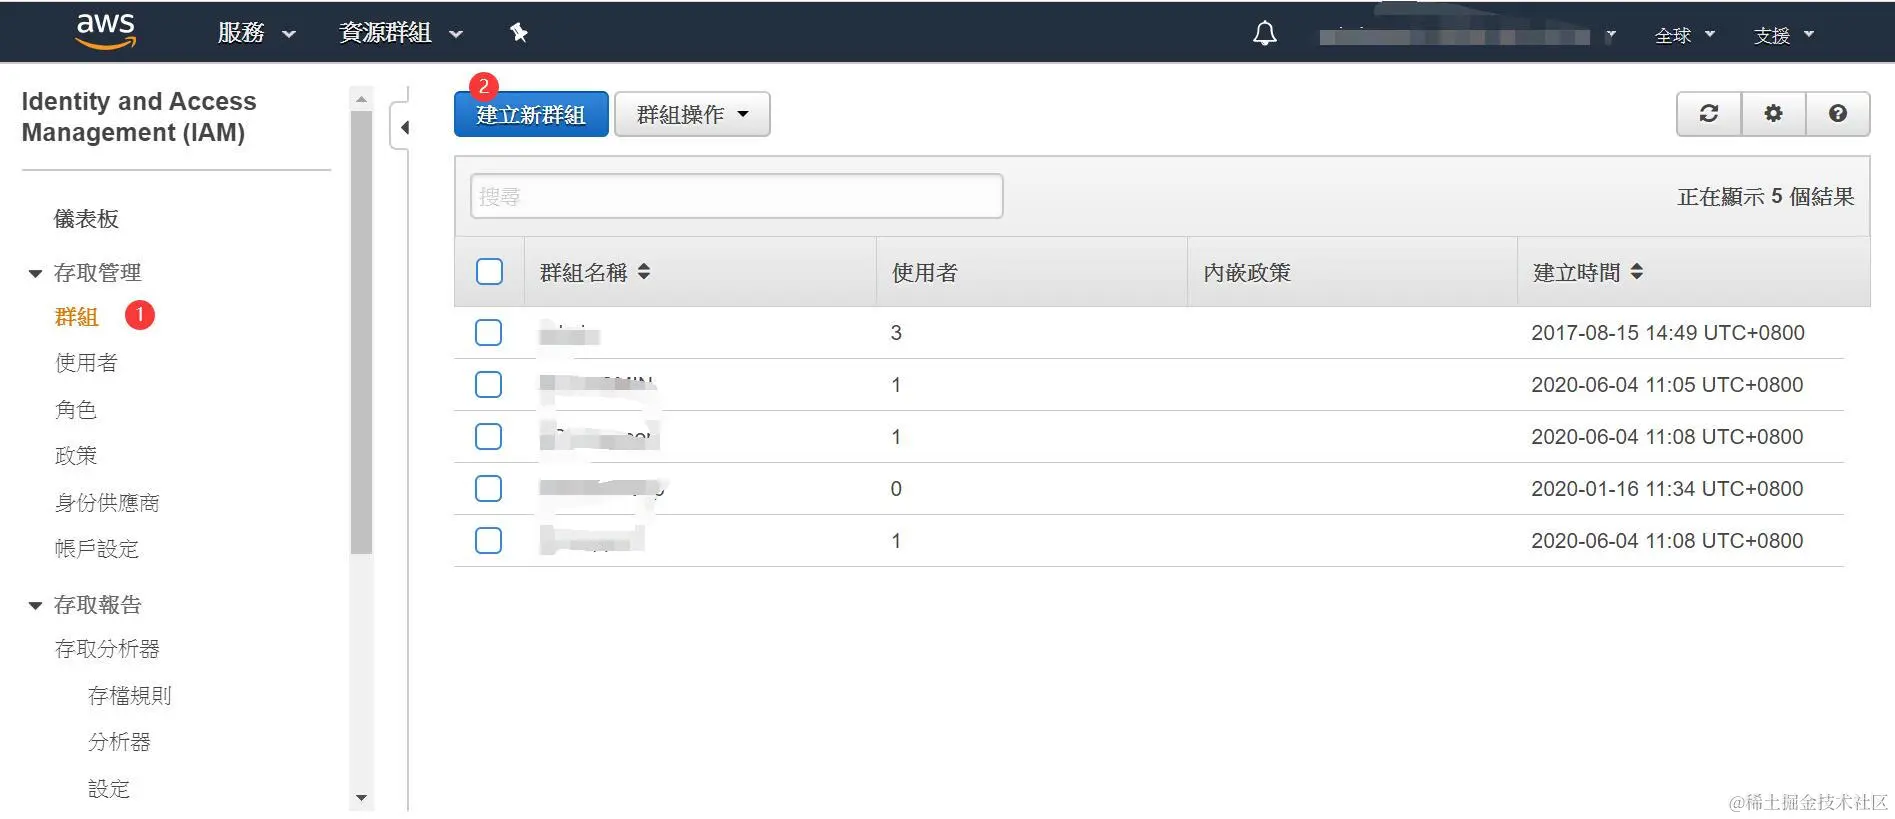The width and height of the screenshot is (1895, 819).
Task: Click the user count 3 cell
Action: click(x=896, y=333)
